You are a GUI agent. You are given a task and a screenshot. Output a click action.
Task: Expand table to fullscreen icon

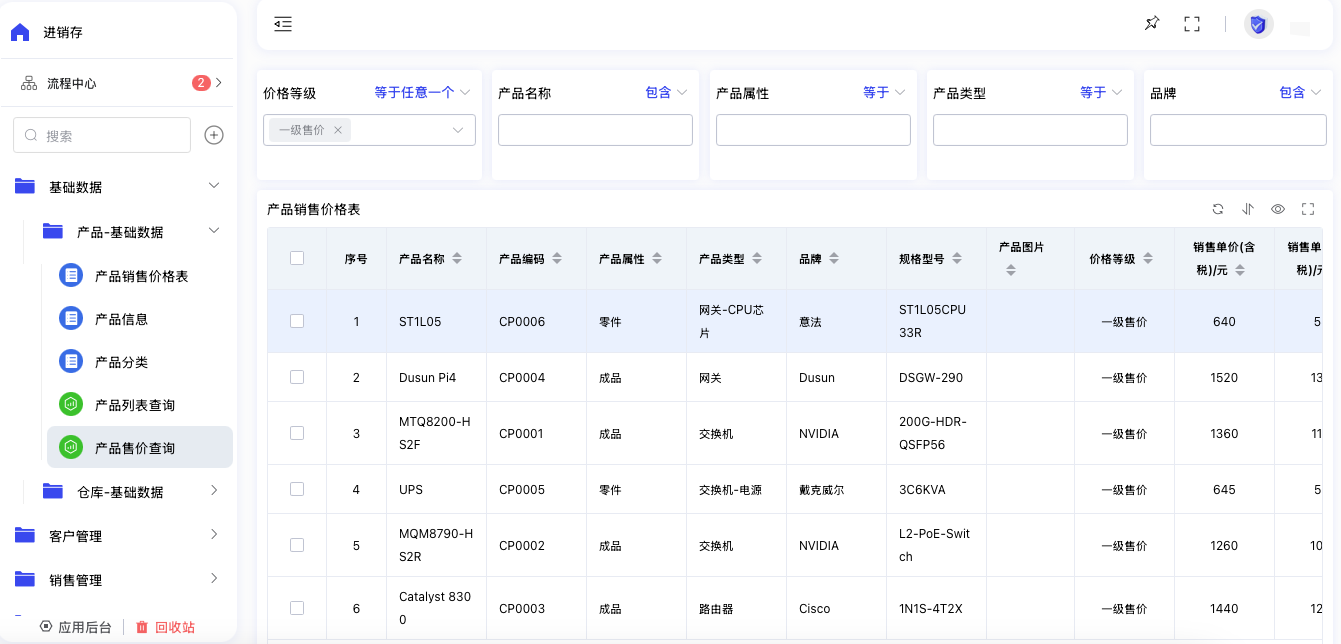point(1308,209)
